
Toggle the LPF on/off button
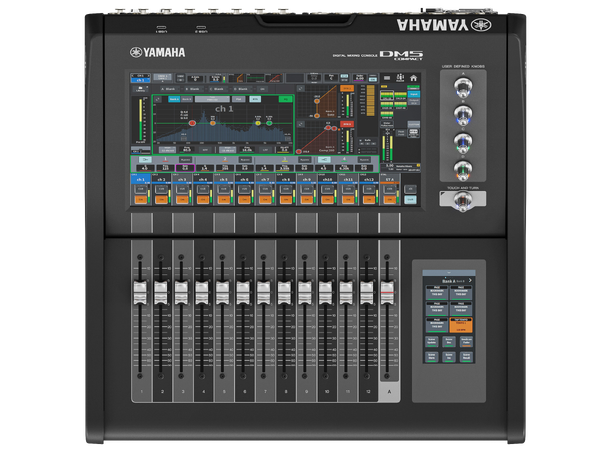[x=265, y=149]
